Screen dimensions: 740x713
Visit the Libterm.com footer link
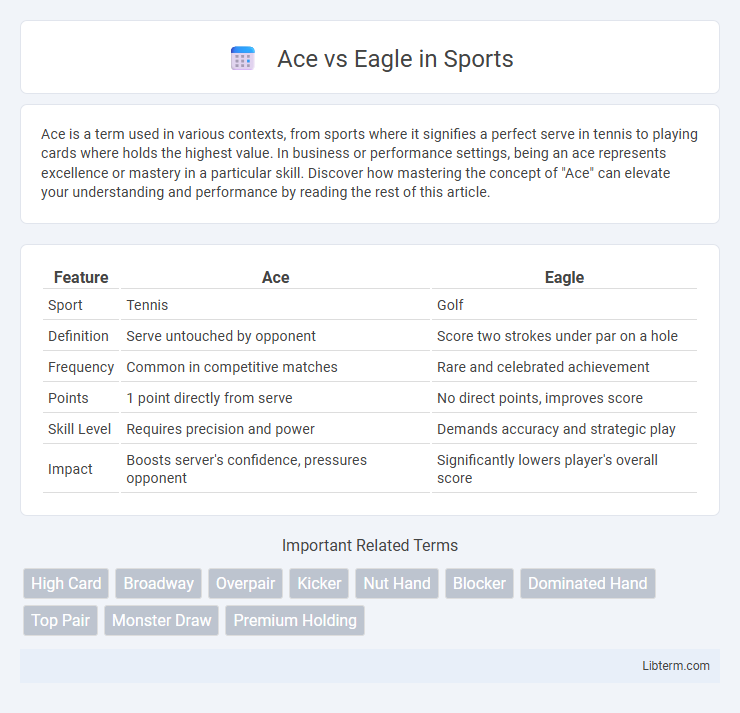(675, 665)
